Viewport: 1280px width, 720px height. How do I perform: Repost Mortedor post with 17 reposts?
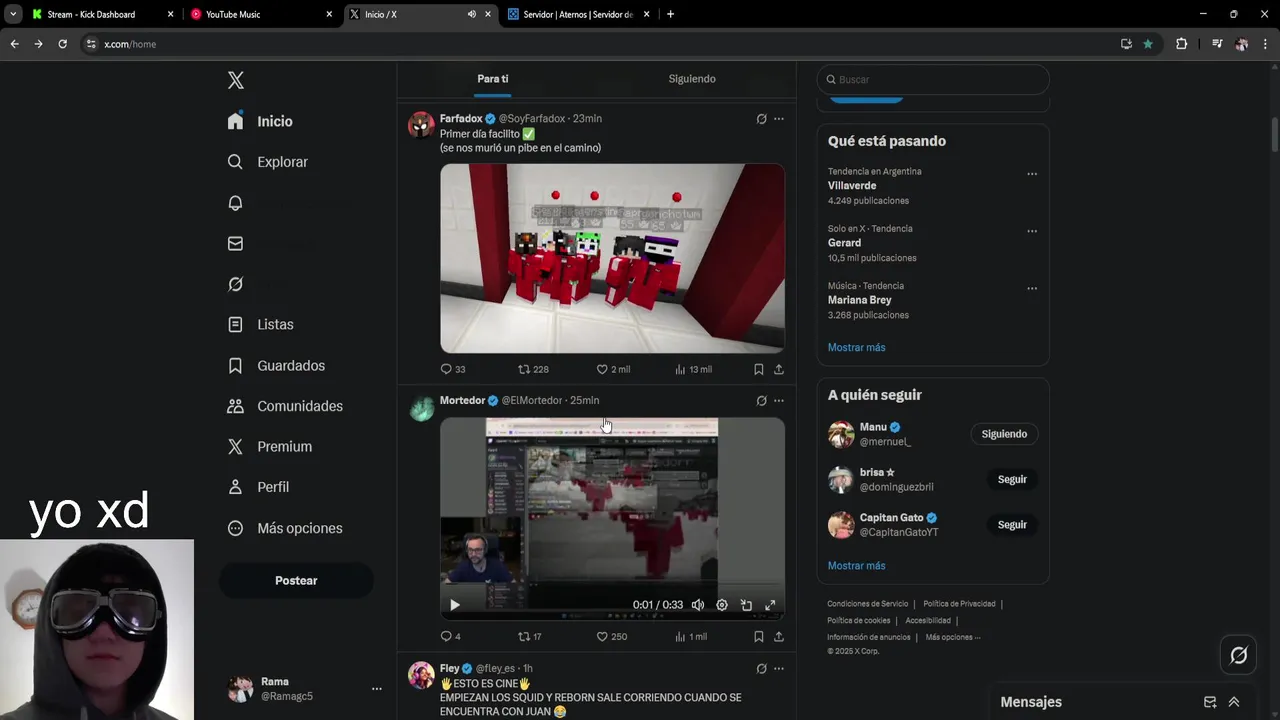click(x=530, y=636)
